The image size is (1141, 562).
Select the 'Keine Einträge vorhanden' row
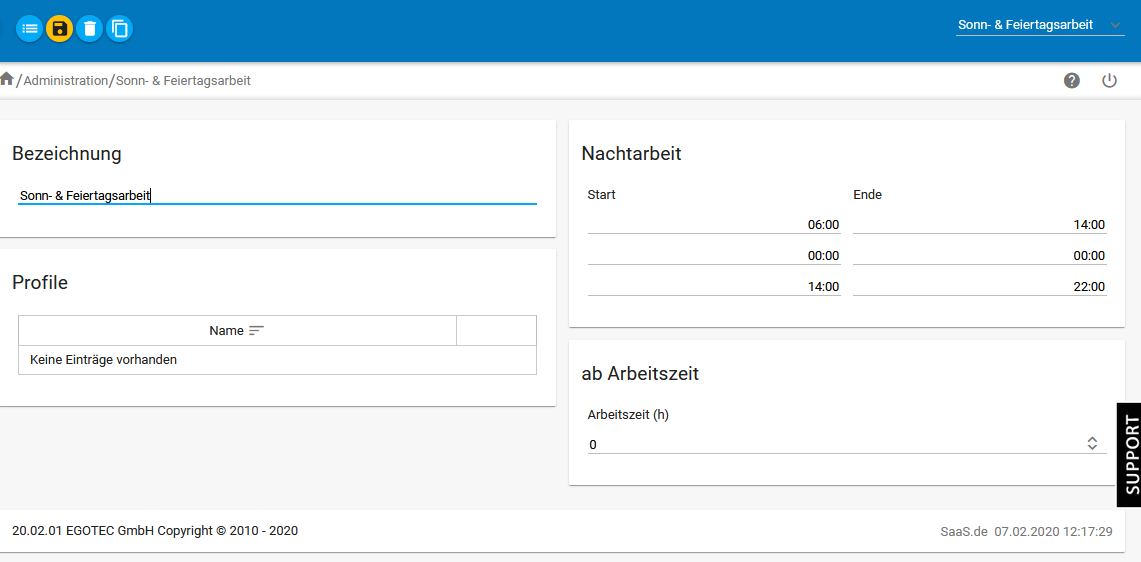pos(277,360)
